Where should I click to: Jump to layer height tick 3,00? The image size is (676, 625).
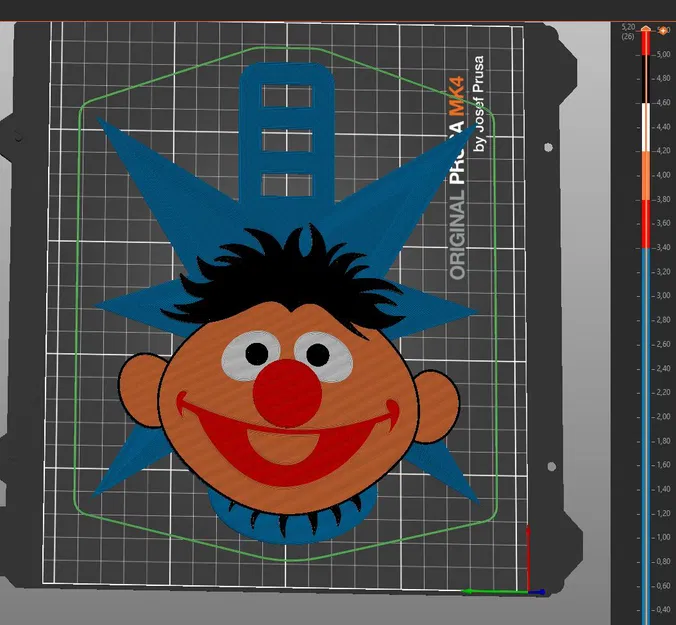664,296
